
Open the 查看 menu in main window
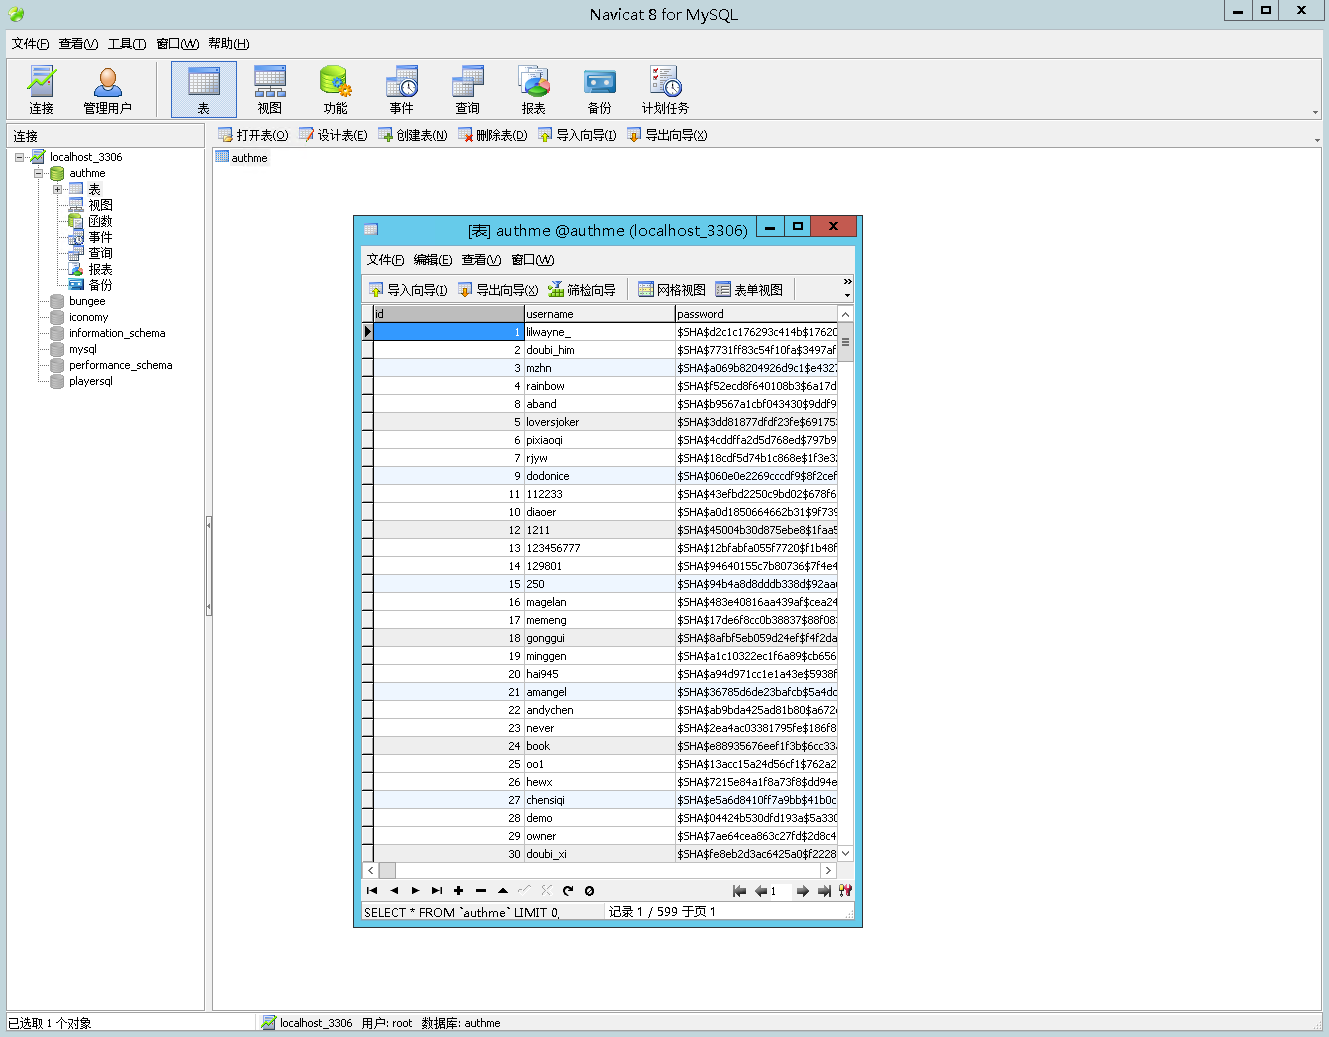click(x=78, y=43)
